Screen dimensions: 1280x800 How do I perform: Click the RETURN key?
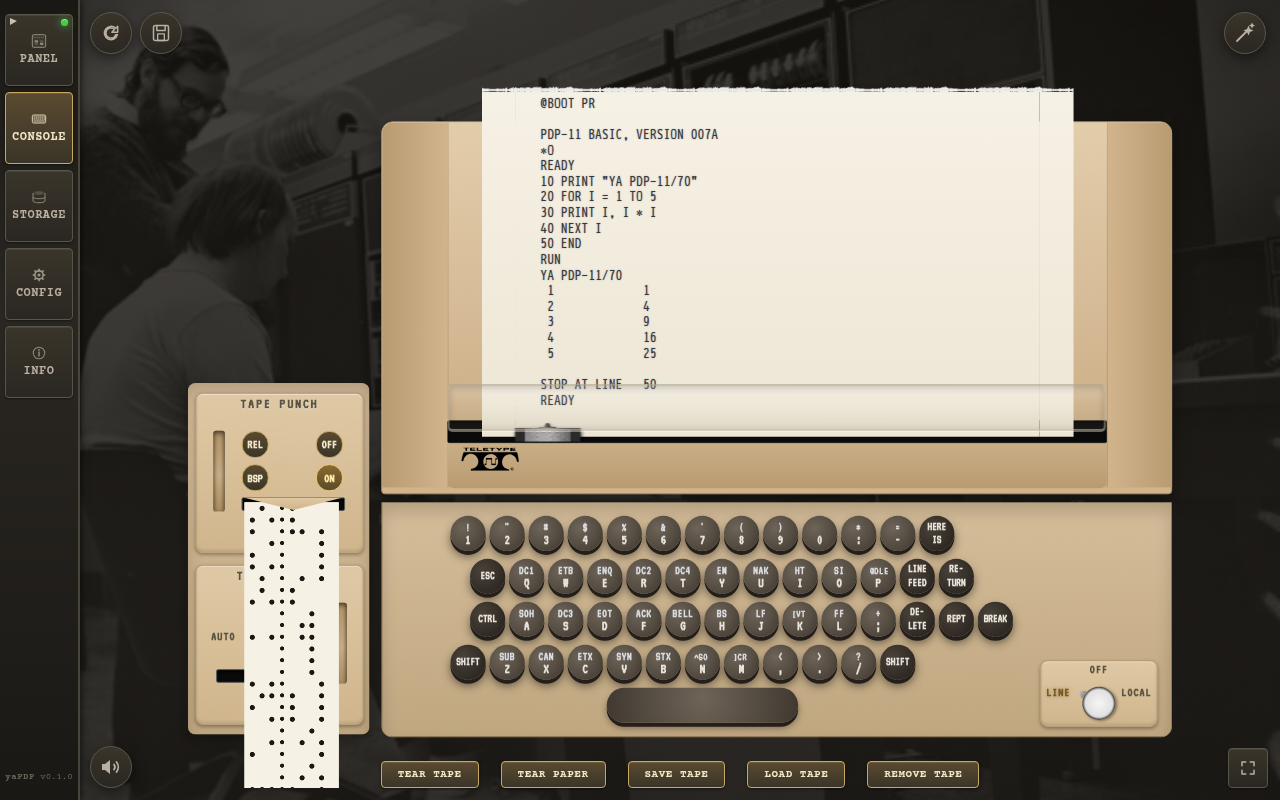point(956,577)
